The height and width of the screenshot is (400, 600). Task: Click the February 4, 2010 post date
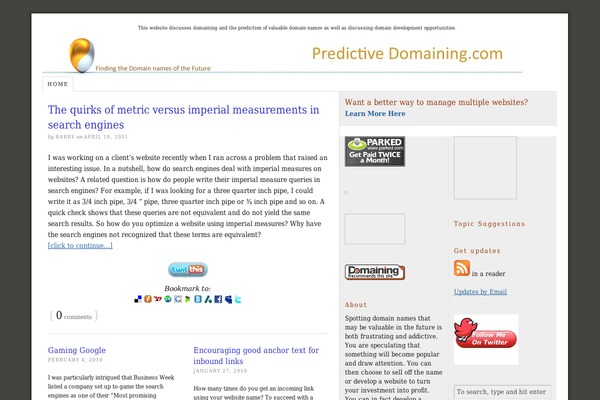click(75, 360)
